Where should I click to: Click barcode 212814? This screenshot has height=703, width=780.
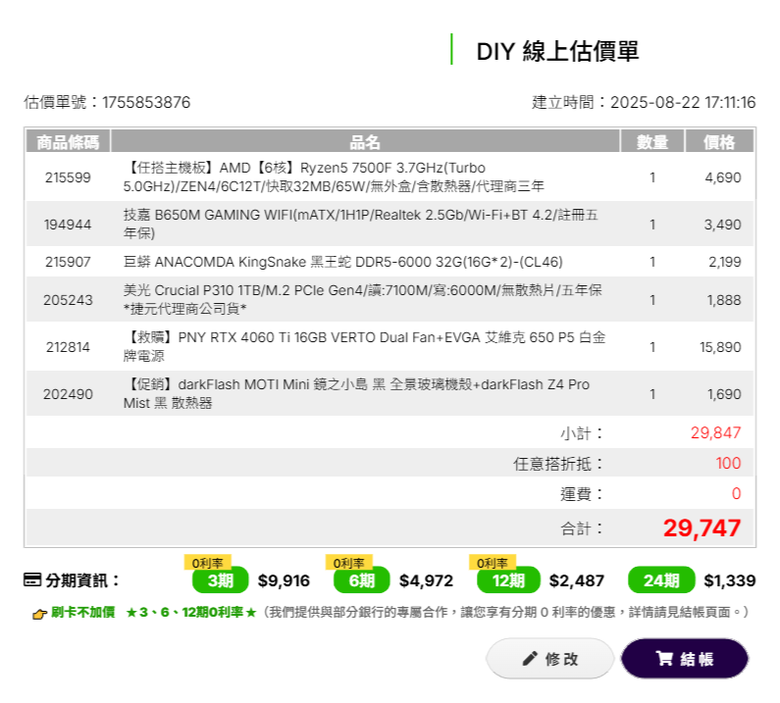(x=68, y=347)
